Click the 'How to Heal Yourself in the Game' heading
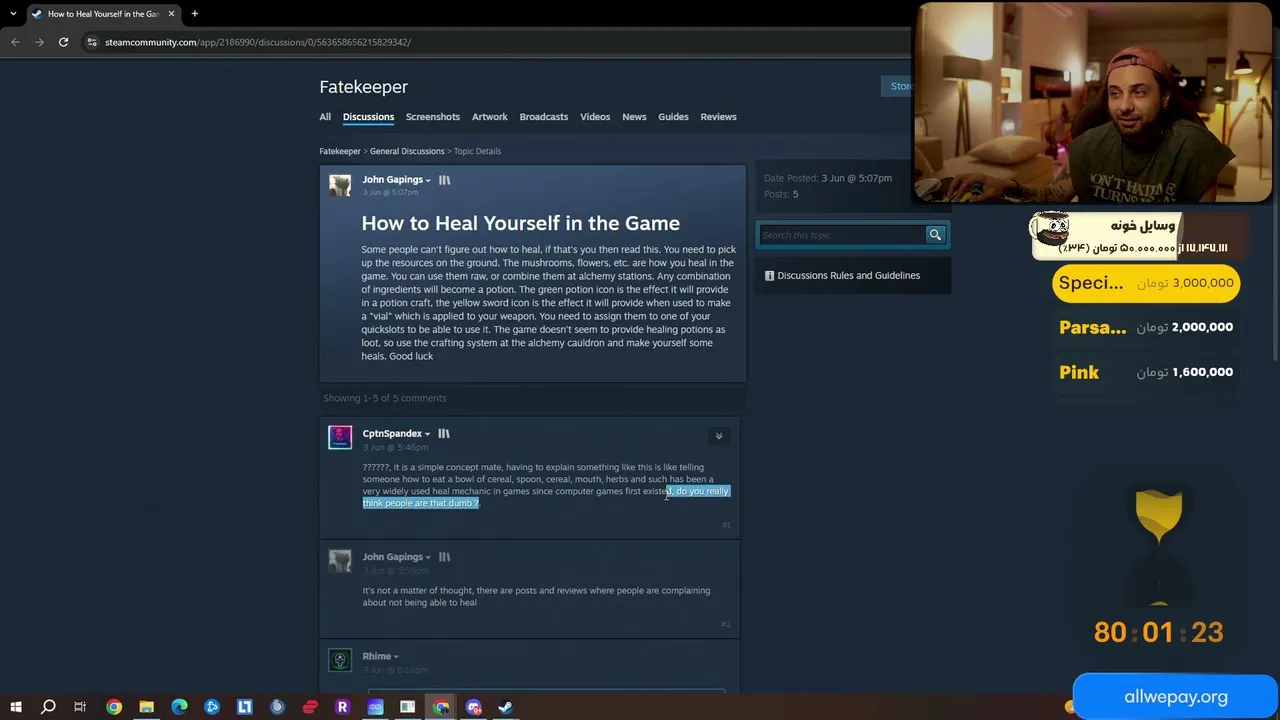The height and width of the screenshot is (720, 1280). (520, 223)
